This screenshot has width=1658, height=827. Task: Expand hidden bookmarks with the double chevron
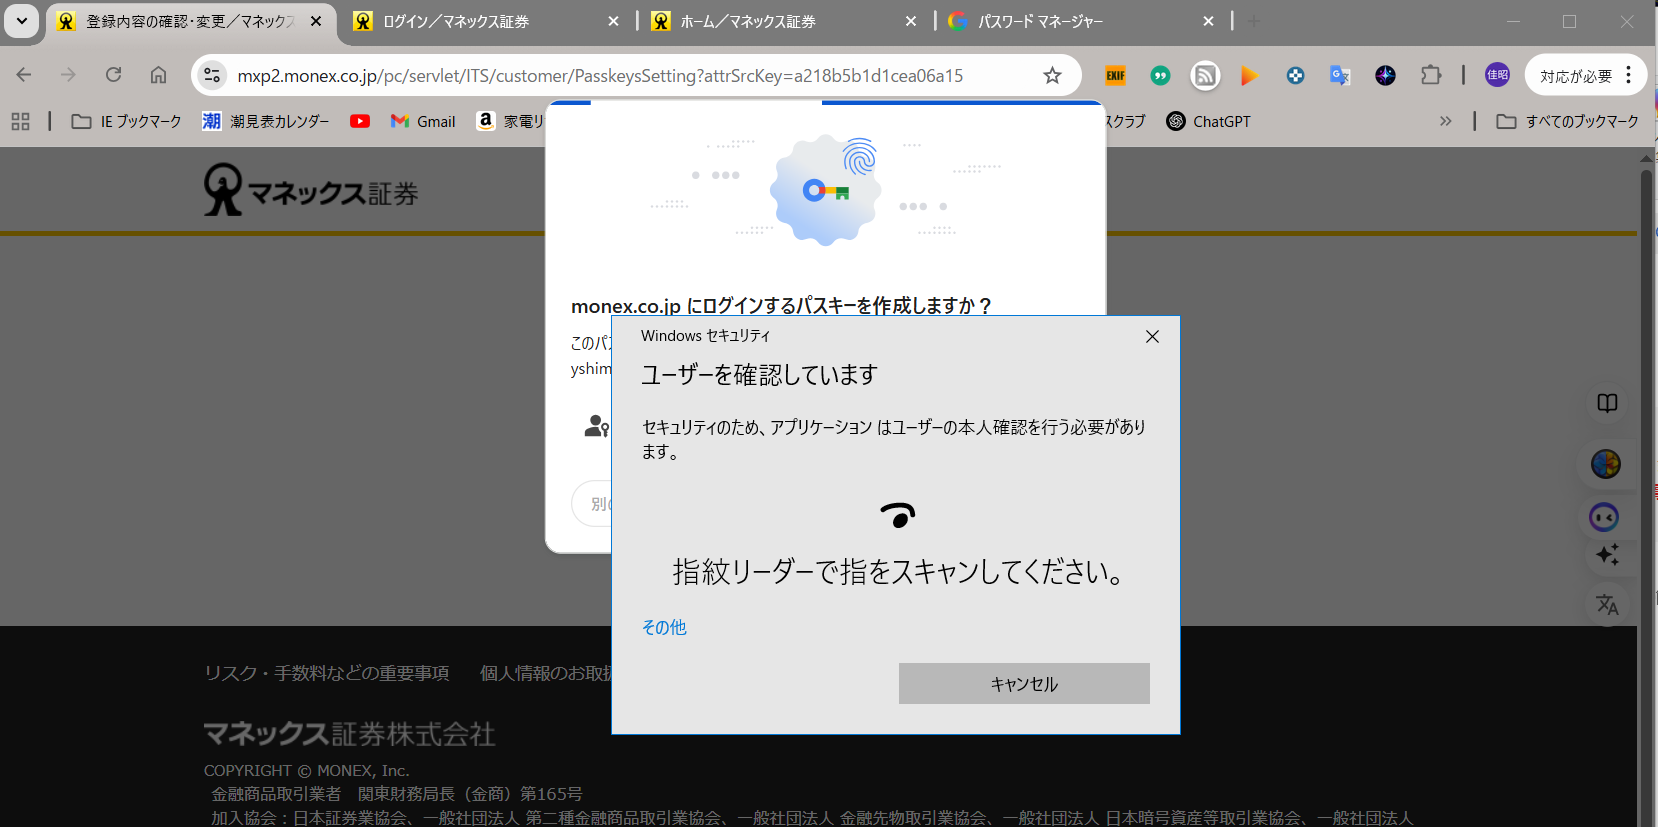pos(1445,121)
